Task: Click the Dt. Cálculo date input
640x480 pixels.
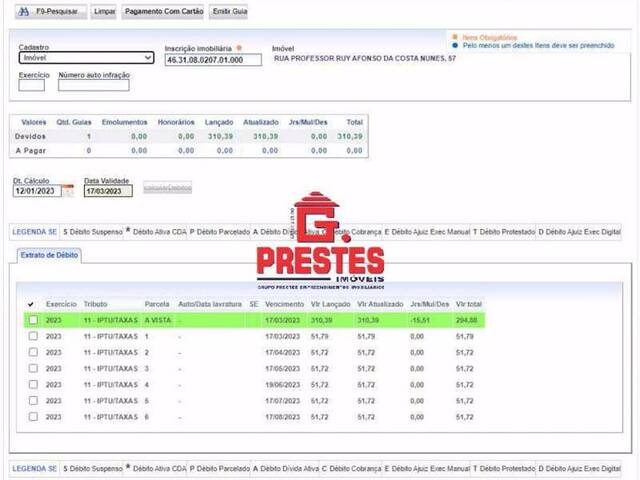Action: click(36, 190)
